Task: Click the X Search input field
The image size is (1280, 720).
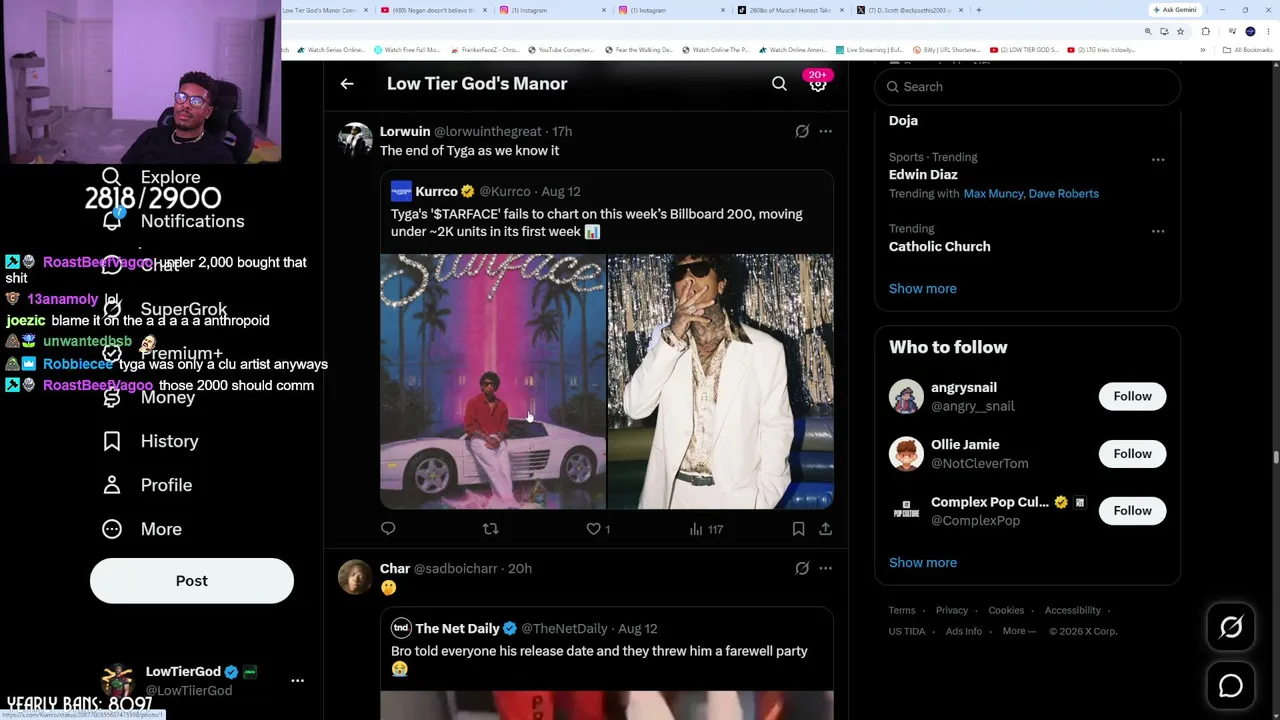Action: (x=1028, y=87)
